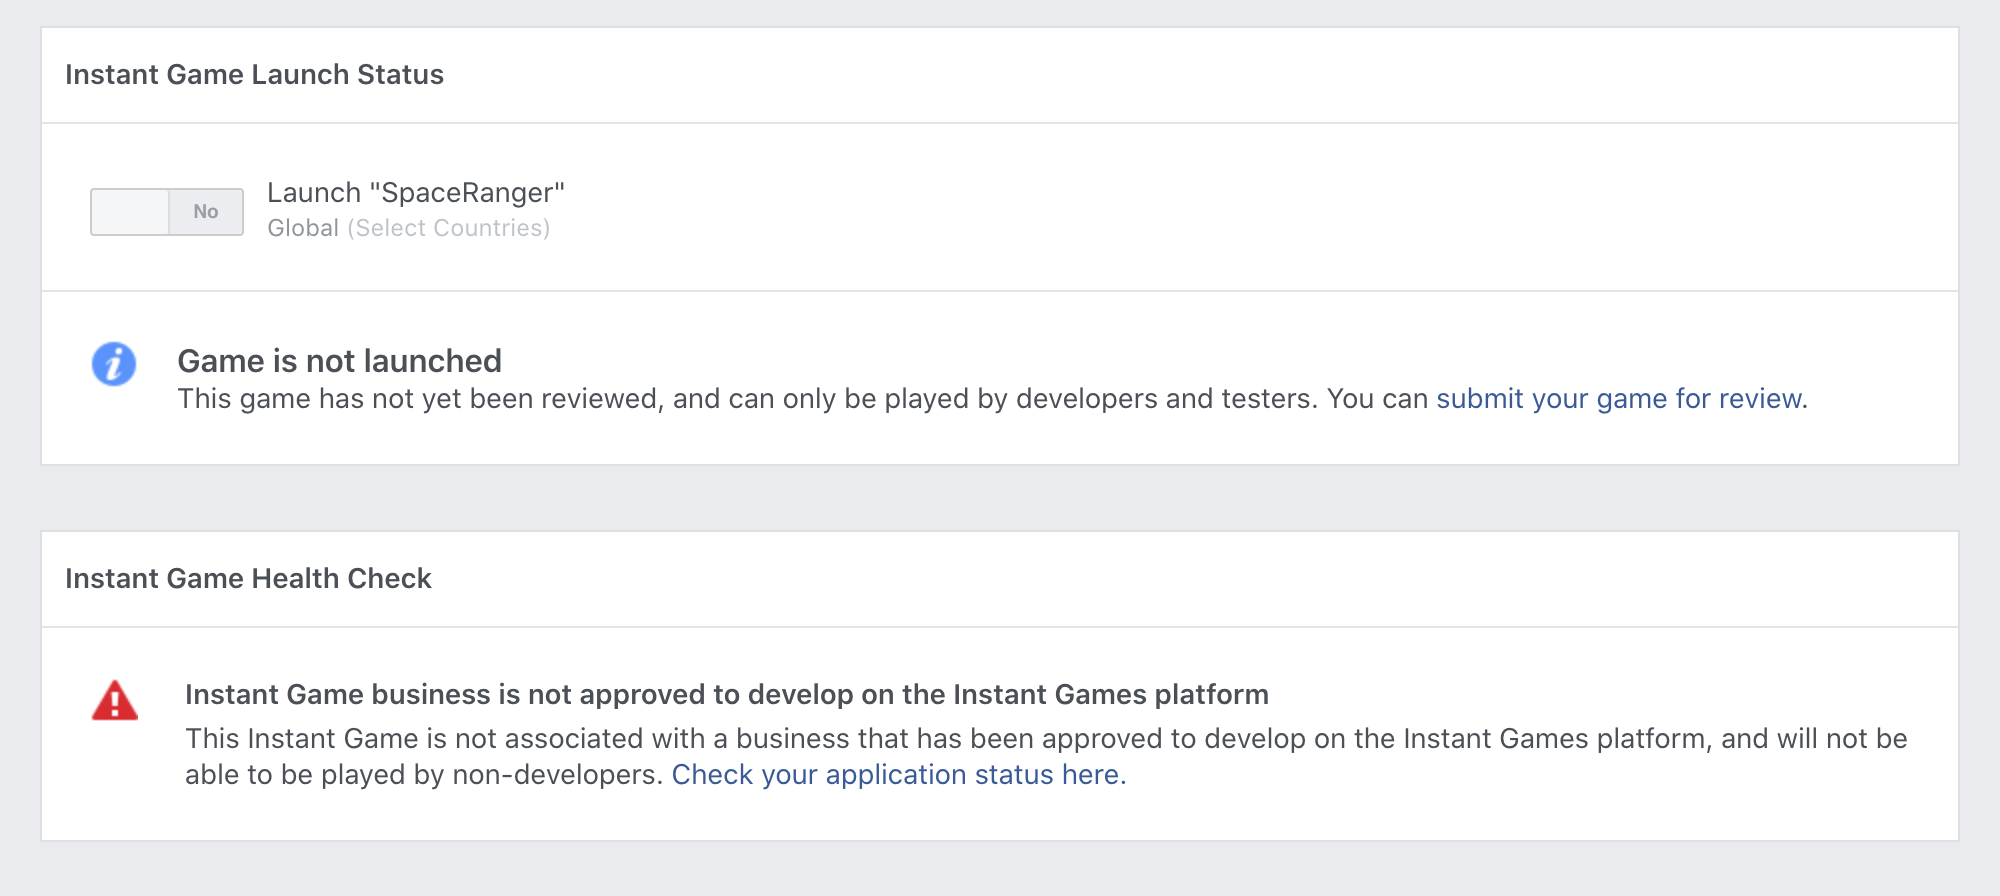
Task: Click the empty left half of the launch switch
Action: point(129,212)
